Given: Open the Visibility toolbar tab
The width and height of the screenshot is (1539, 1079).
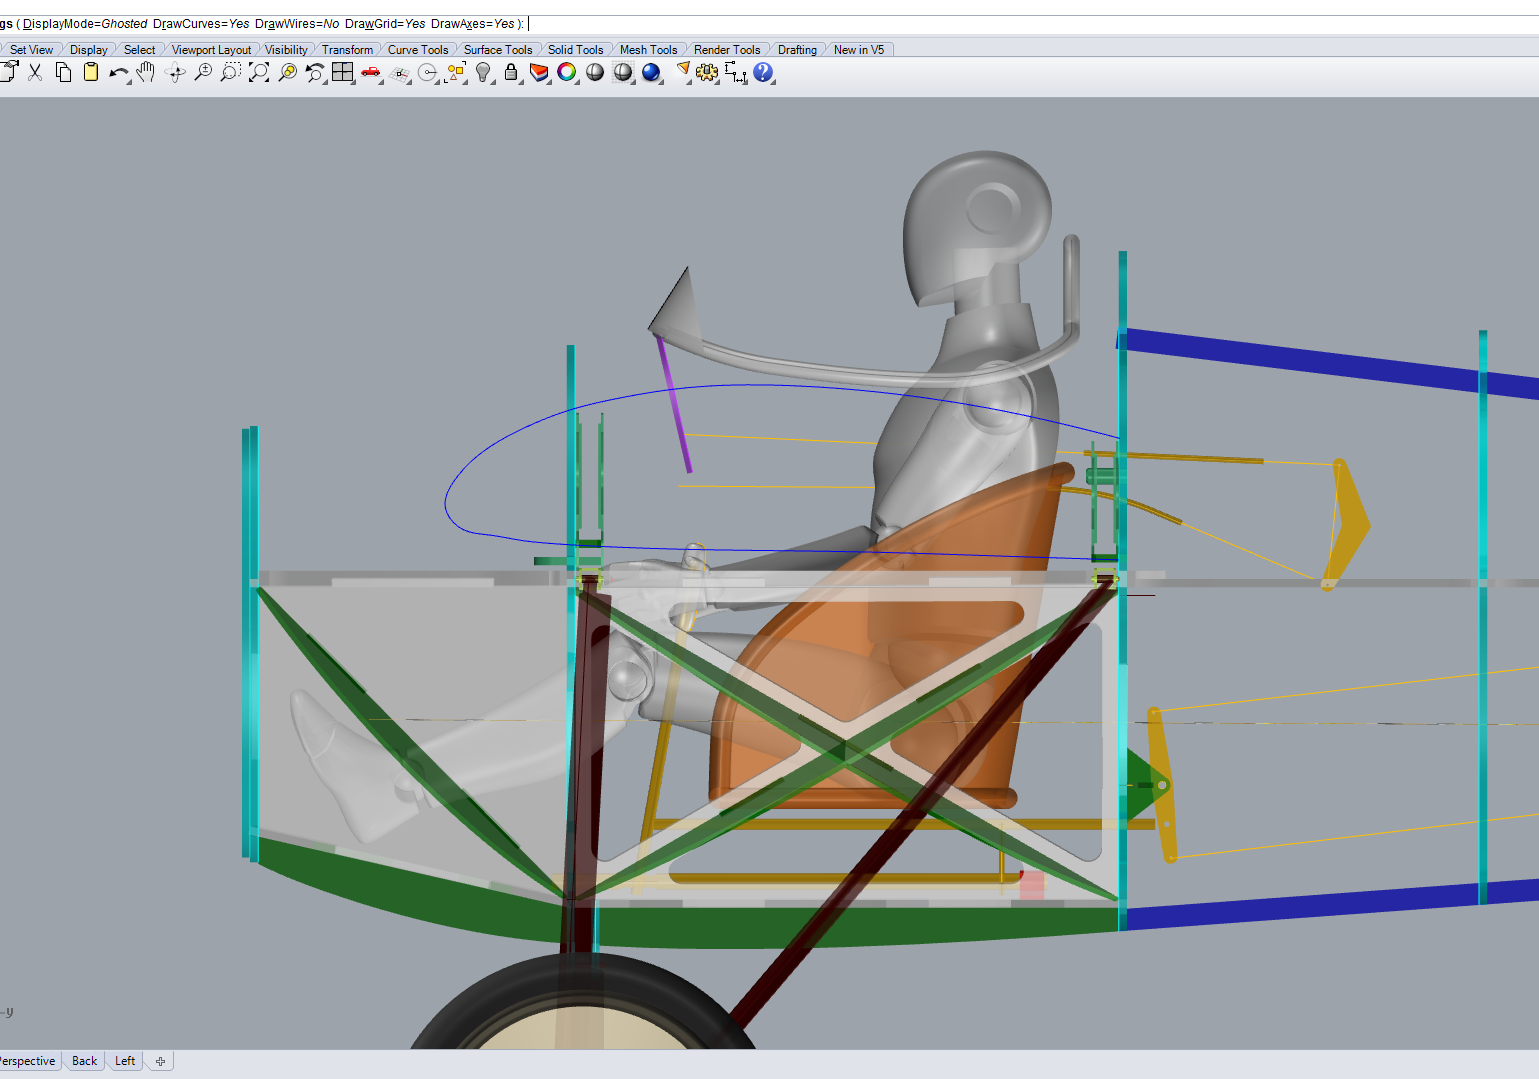Looking at the screenshot, I should click(x=286, y=50).
